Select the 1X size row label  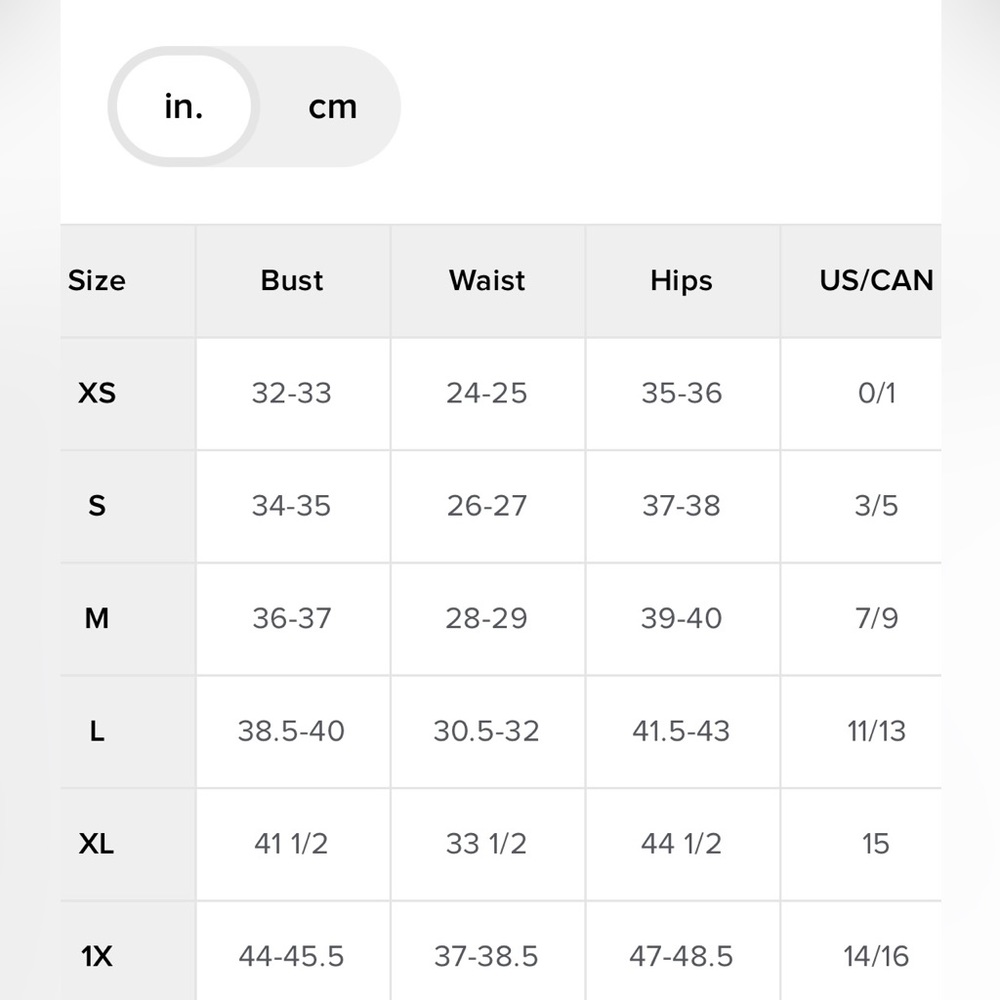(97, 957)
